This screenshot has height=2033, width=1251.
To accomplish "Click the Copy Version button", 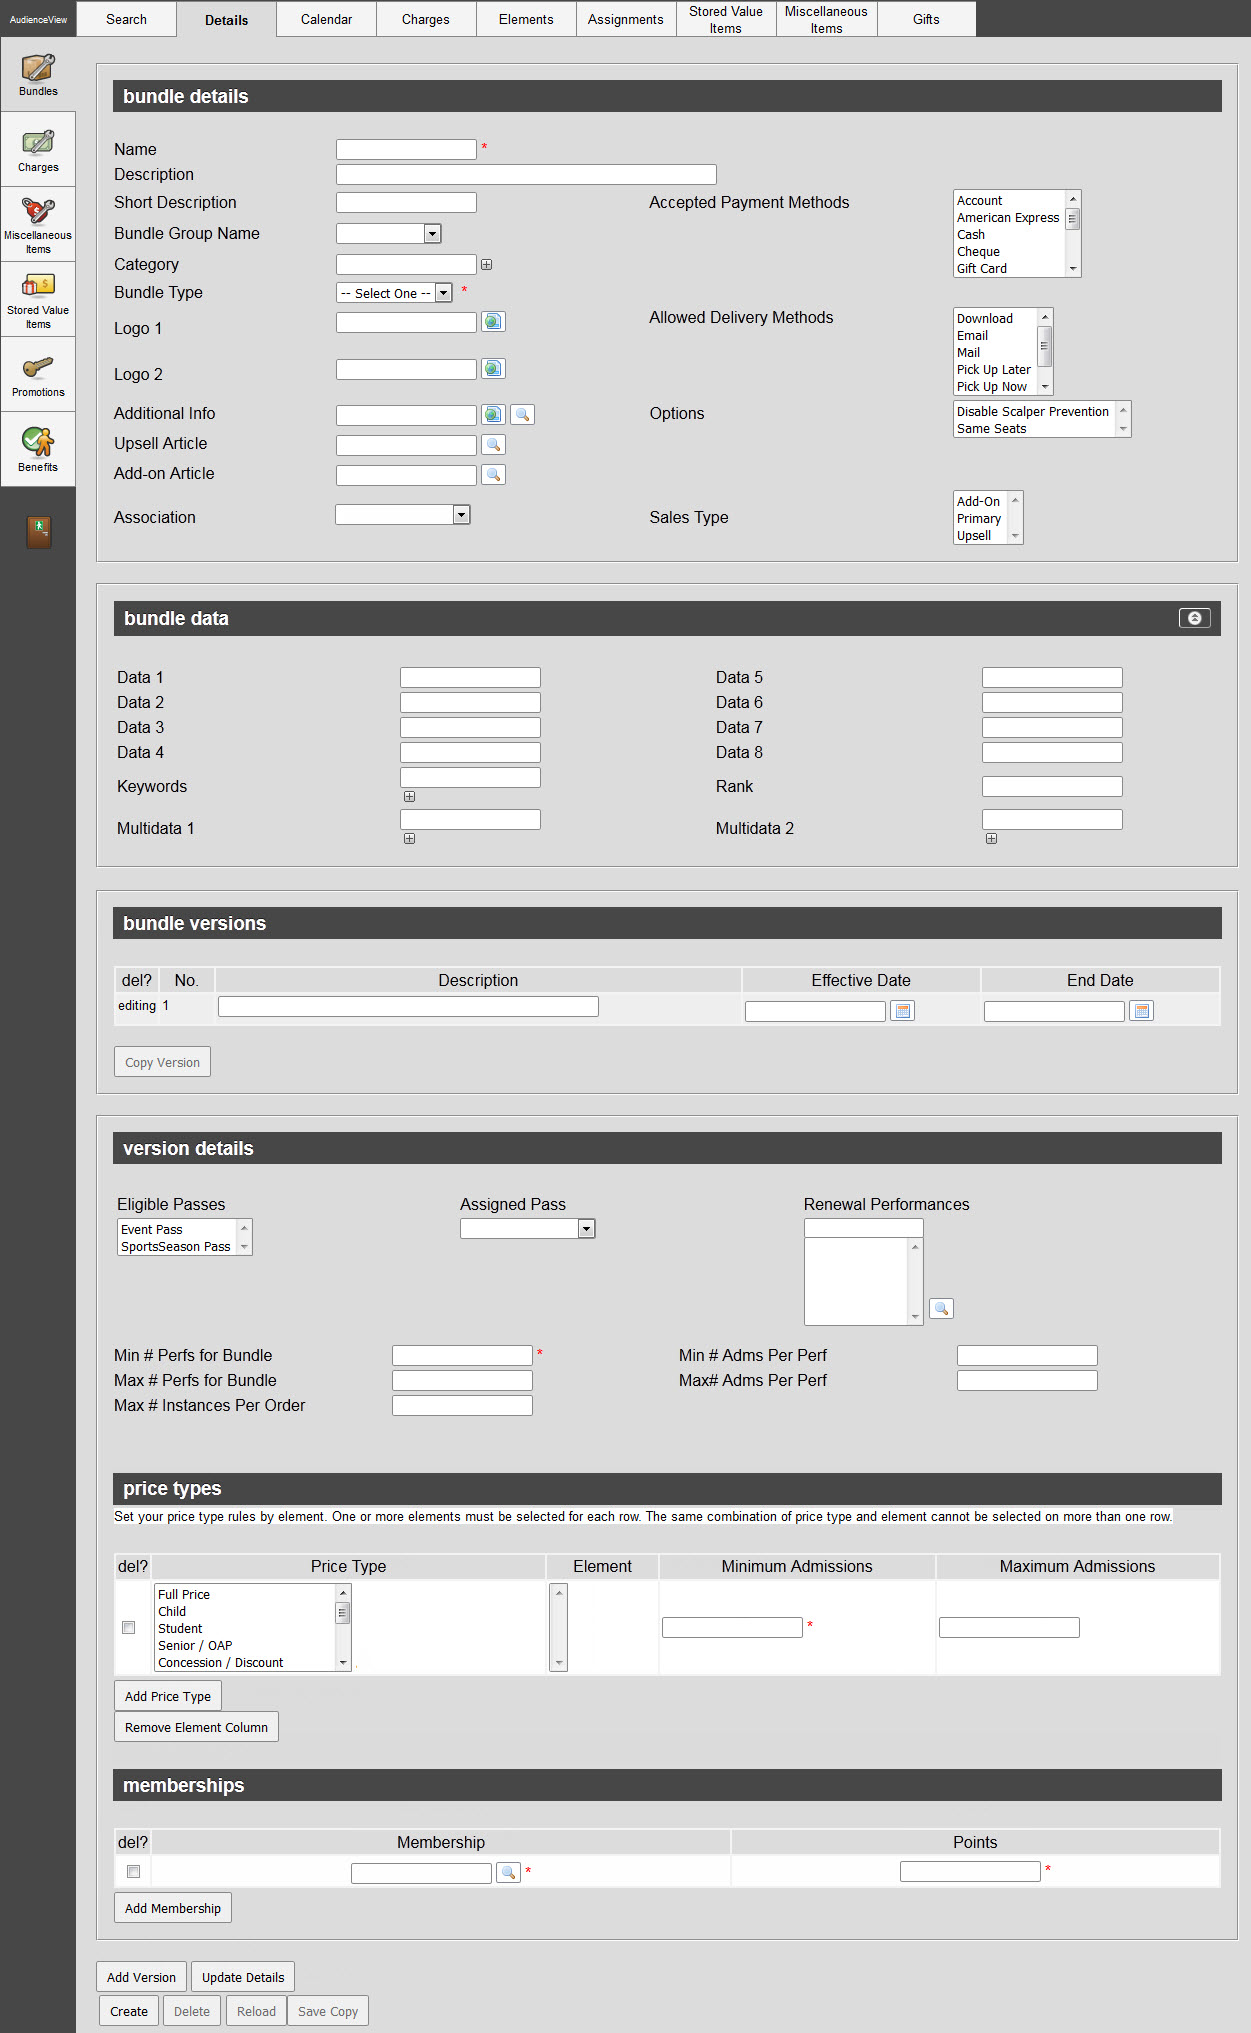I will click(x=162, y=1062).
